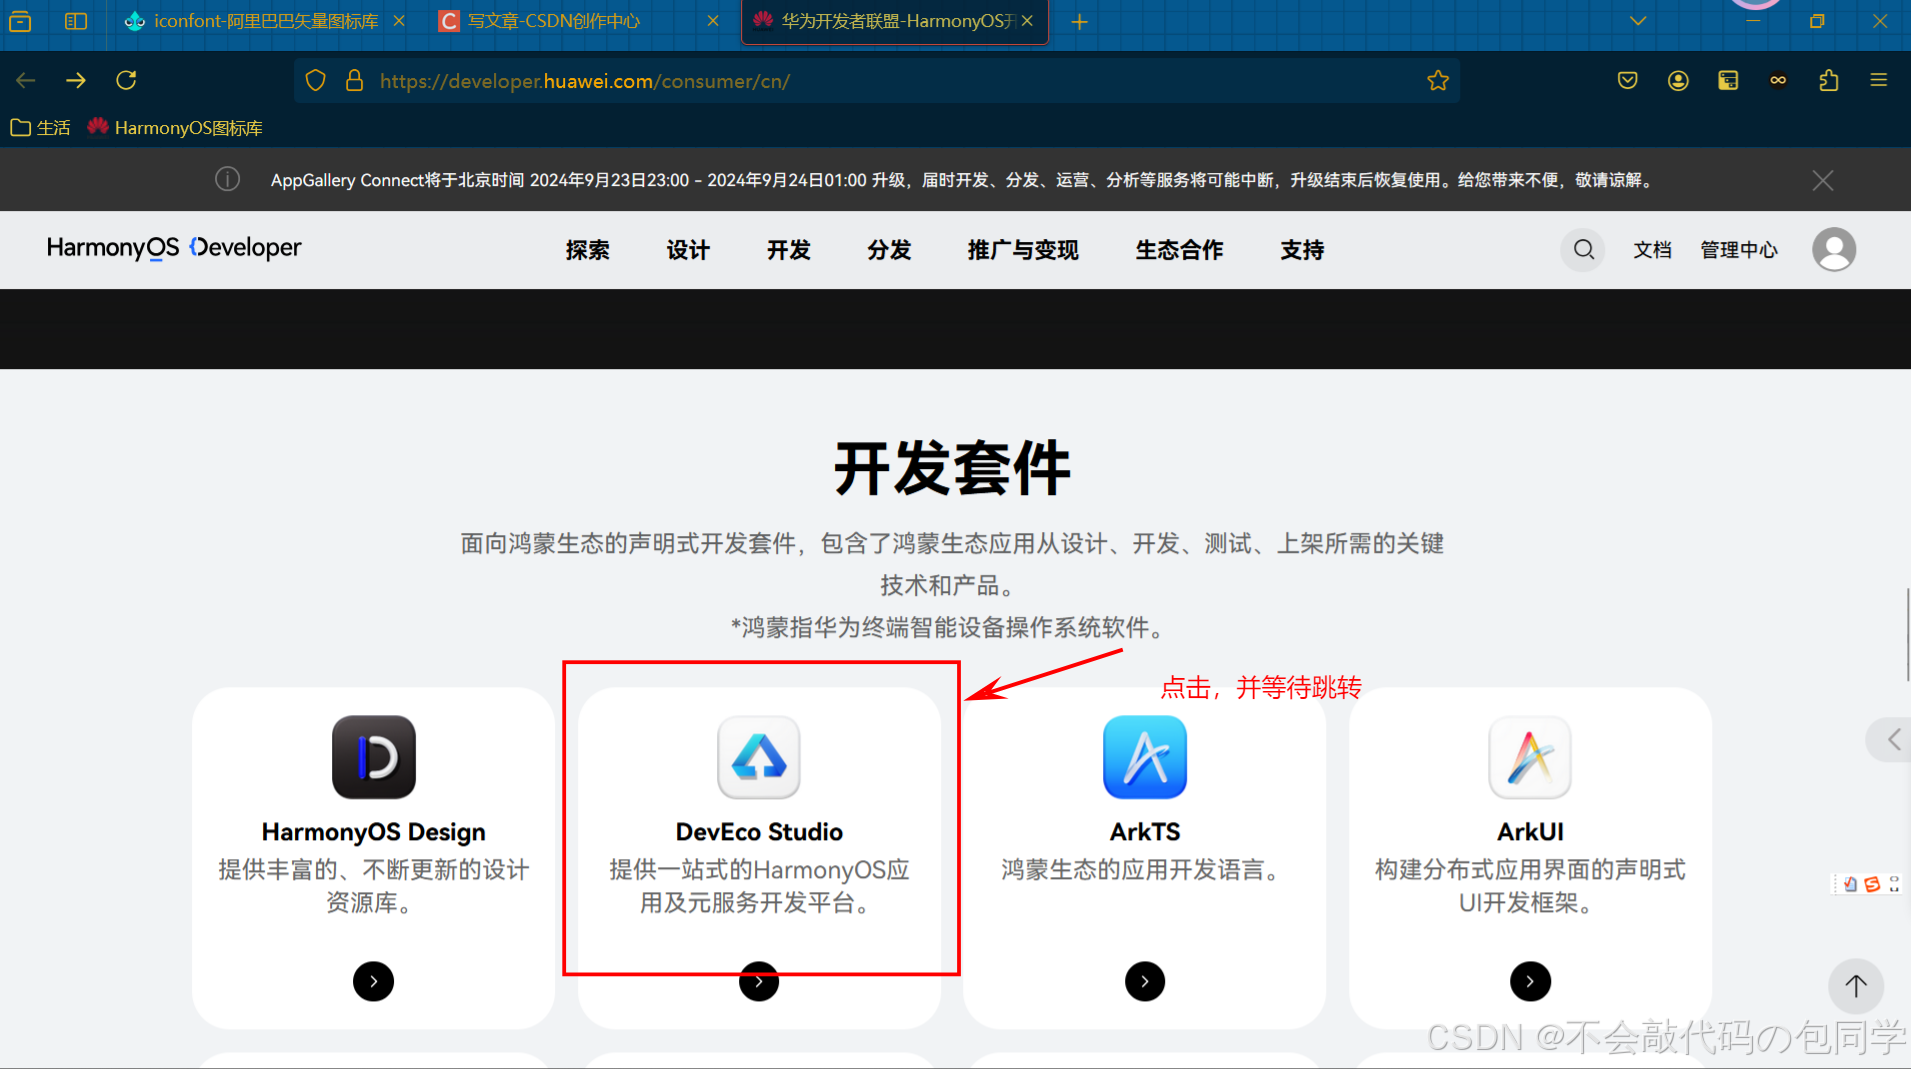
Task: Open the HarmonyOS Design icon
Action: tap(373, 757)
